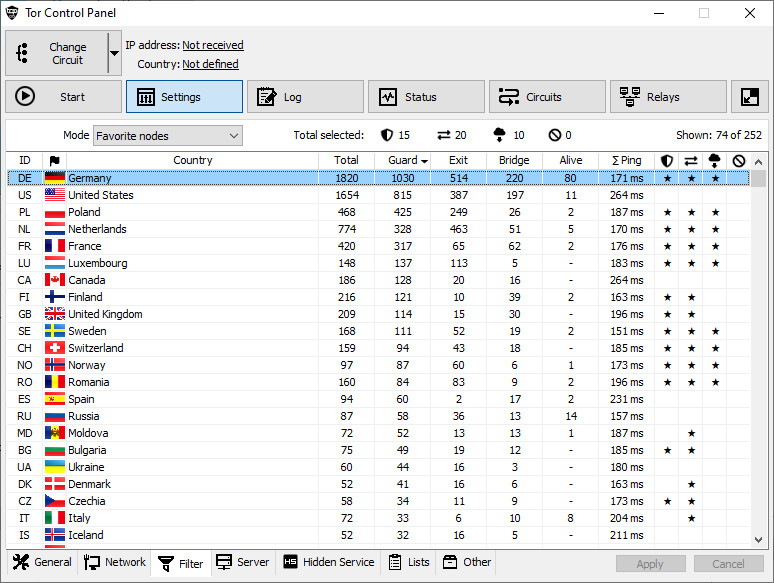Expand the Mode Favorite nodes combo box
774x583 pixels.
click(x=168, y=136)
